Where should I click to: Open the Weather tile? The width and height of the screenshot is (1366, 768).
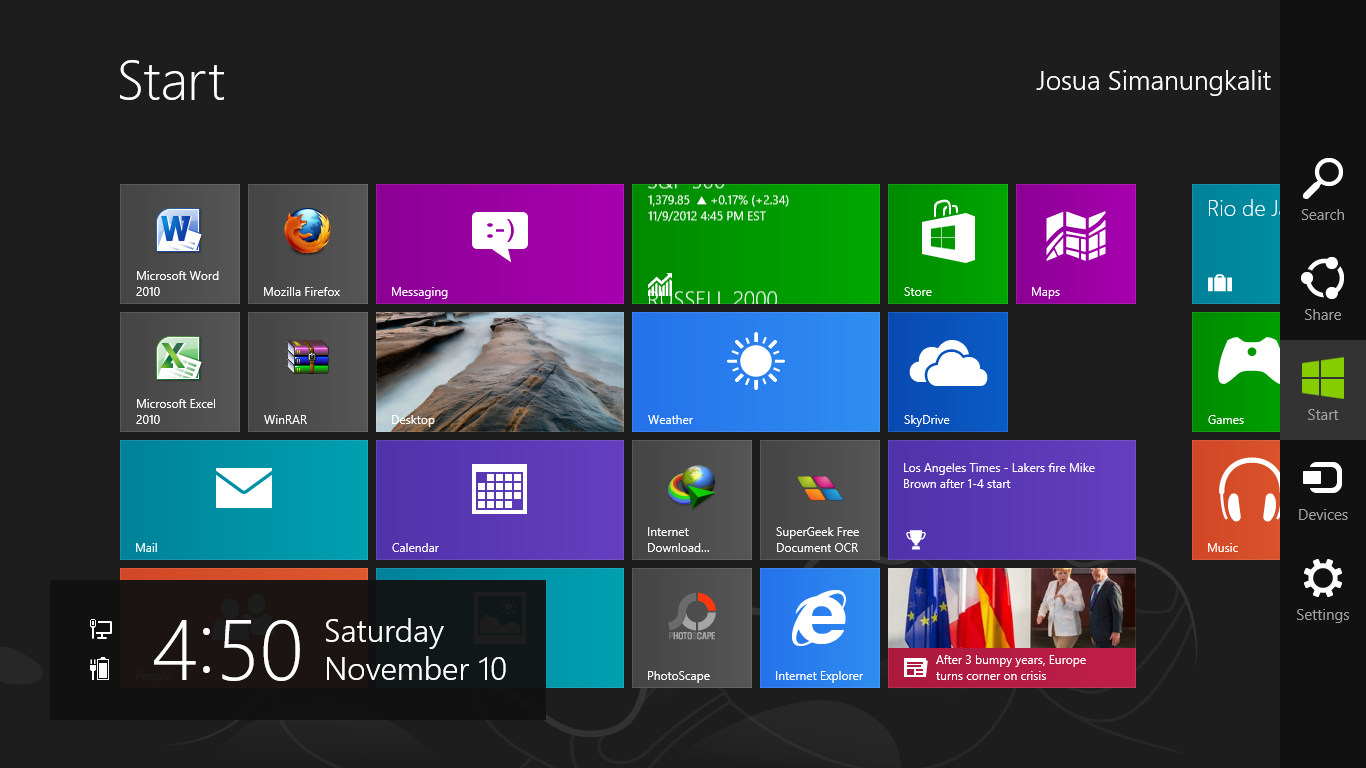756,372
